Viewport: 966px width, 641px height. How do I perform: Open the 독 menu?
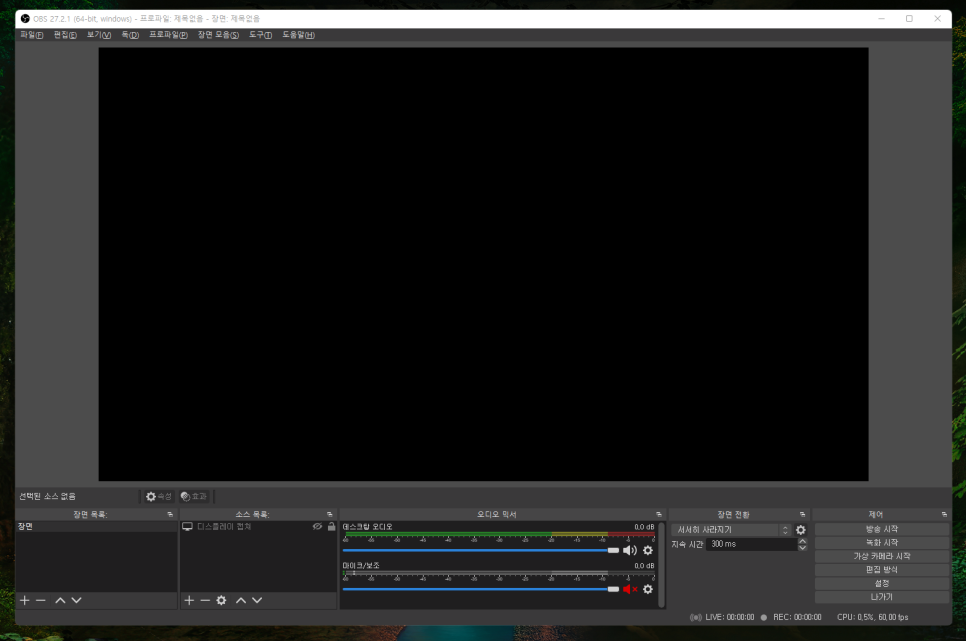[130, 35]
